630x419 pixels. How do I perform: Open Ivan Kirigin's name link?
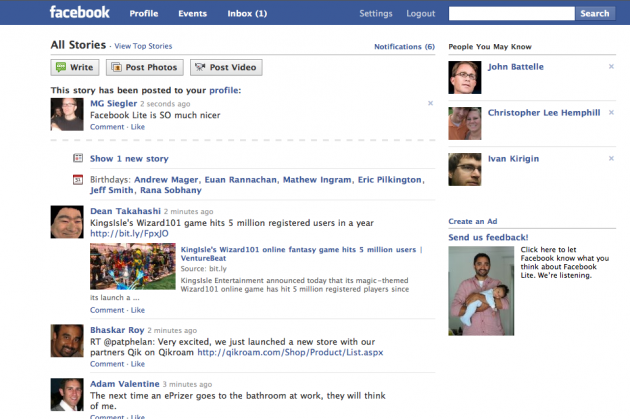click(513, 159)
